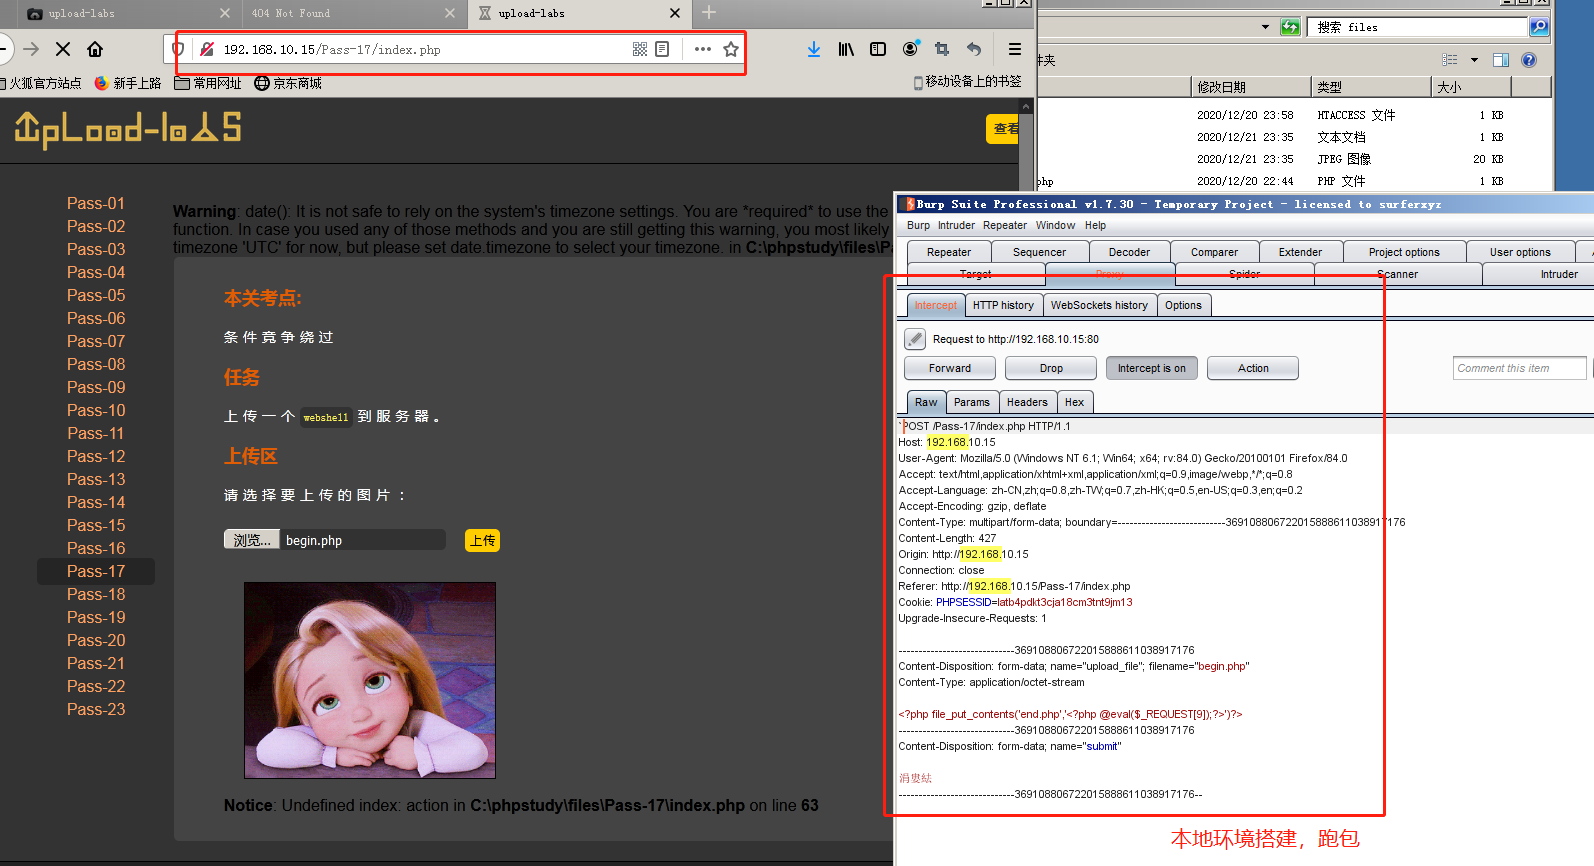This screenshot has width=1594, height=866.
Task: Click Explorer's view mode icon
Action: coord(1450,60)
